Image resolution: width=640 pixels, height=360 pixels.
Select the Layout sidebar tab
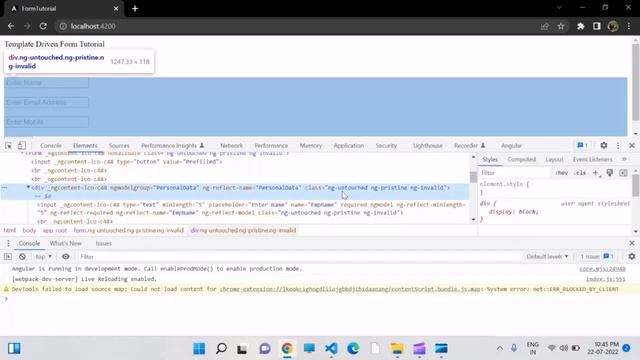point(554,159)
